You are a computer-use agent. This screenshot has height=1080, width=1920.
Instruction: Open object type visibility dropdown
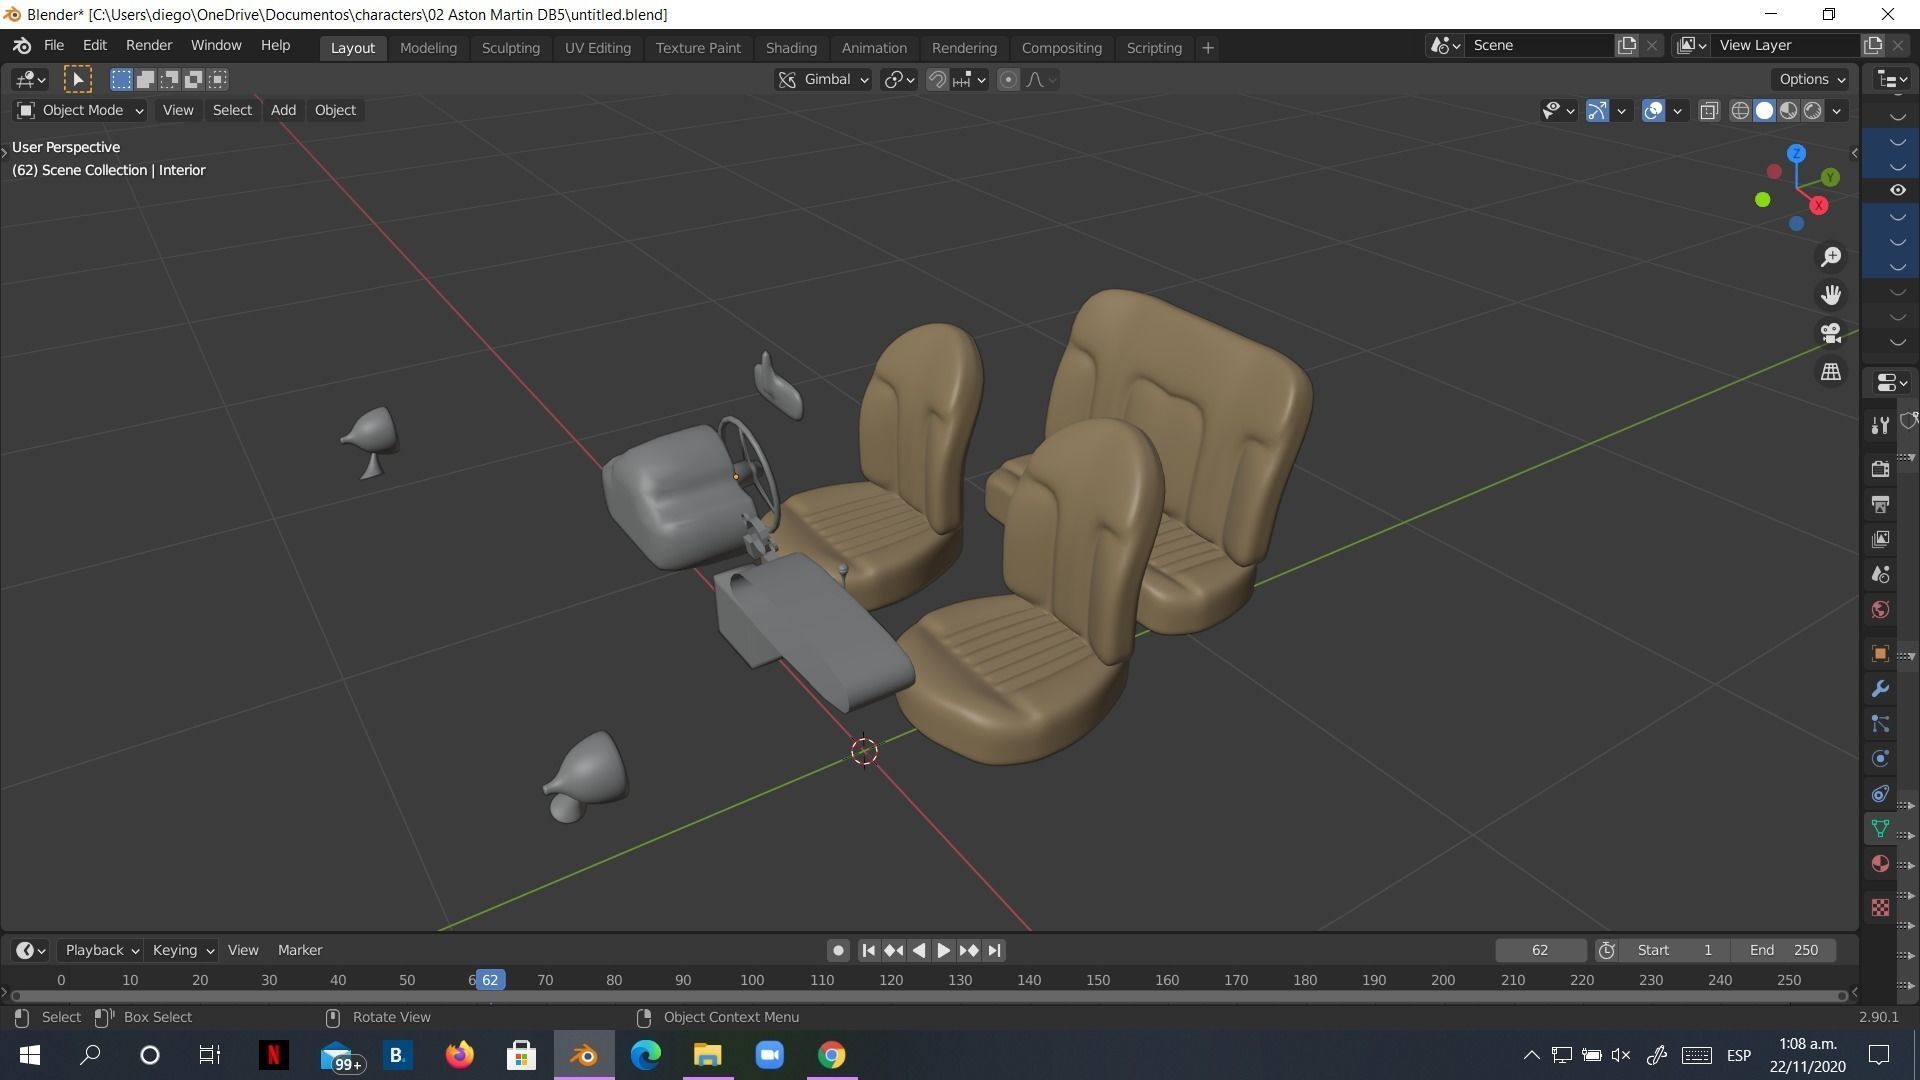tap(1558, 111)
